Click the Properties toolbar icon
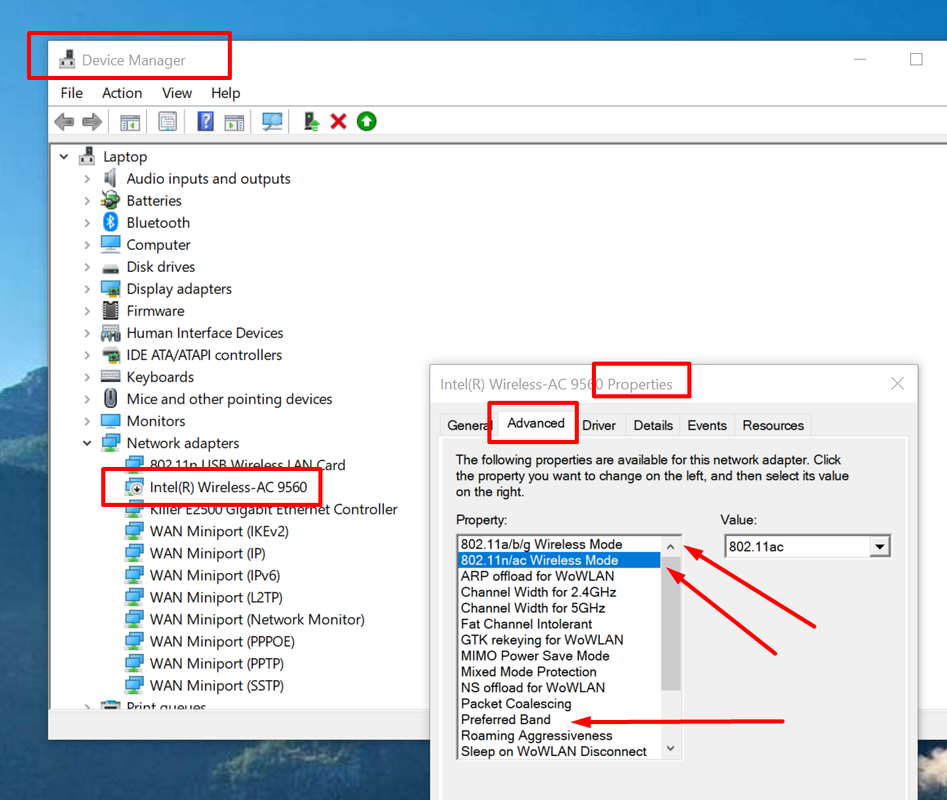 [x=167, y=122]
